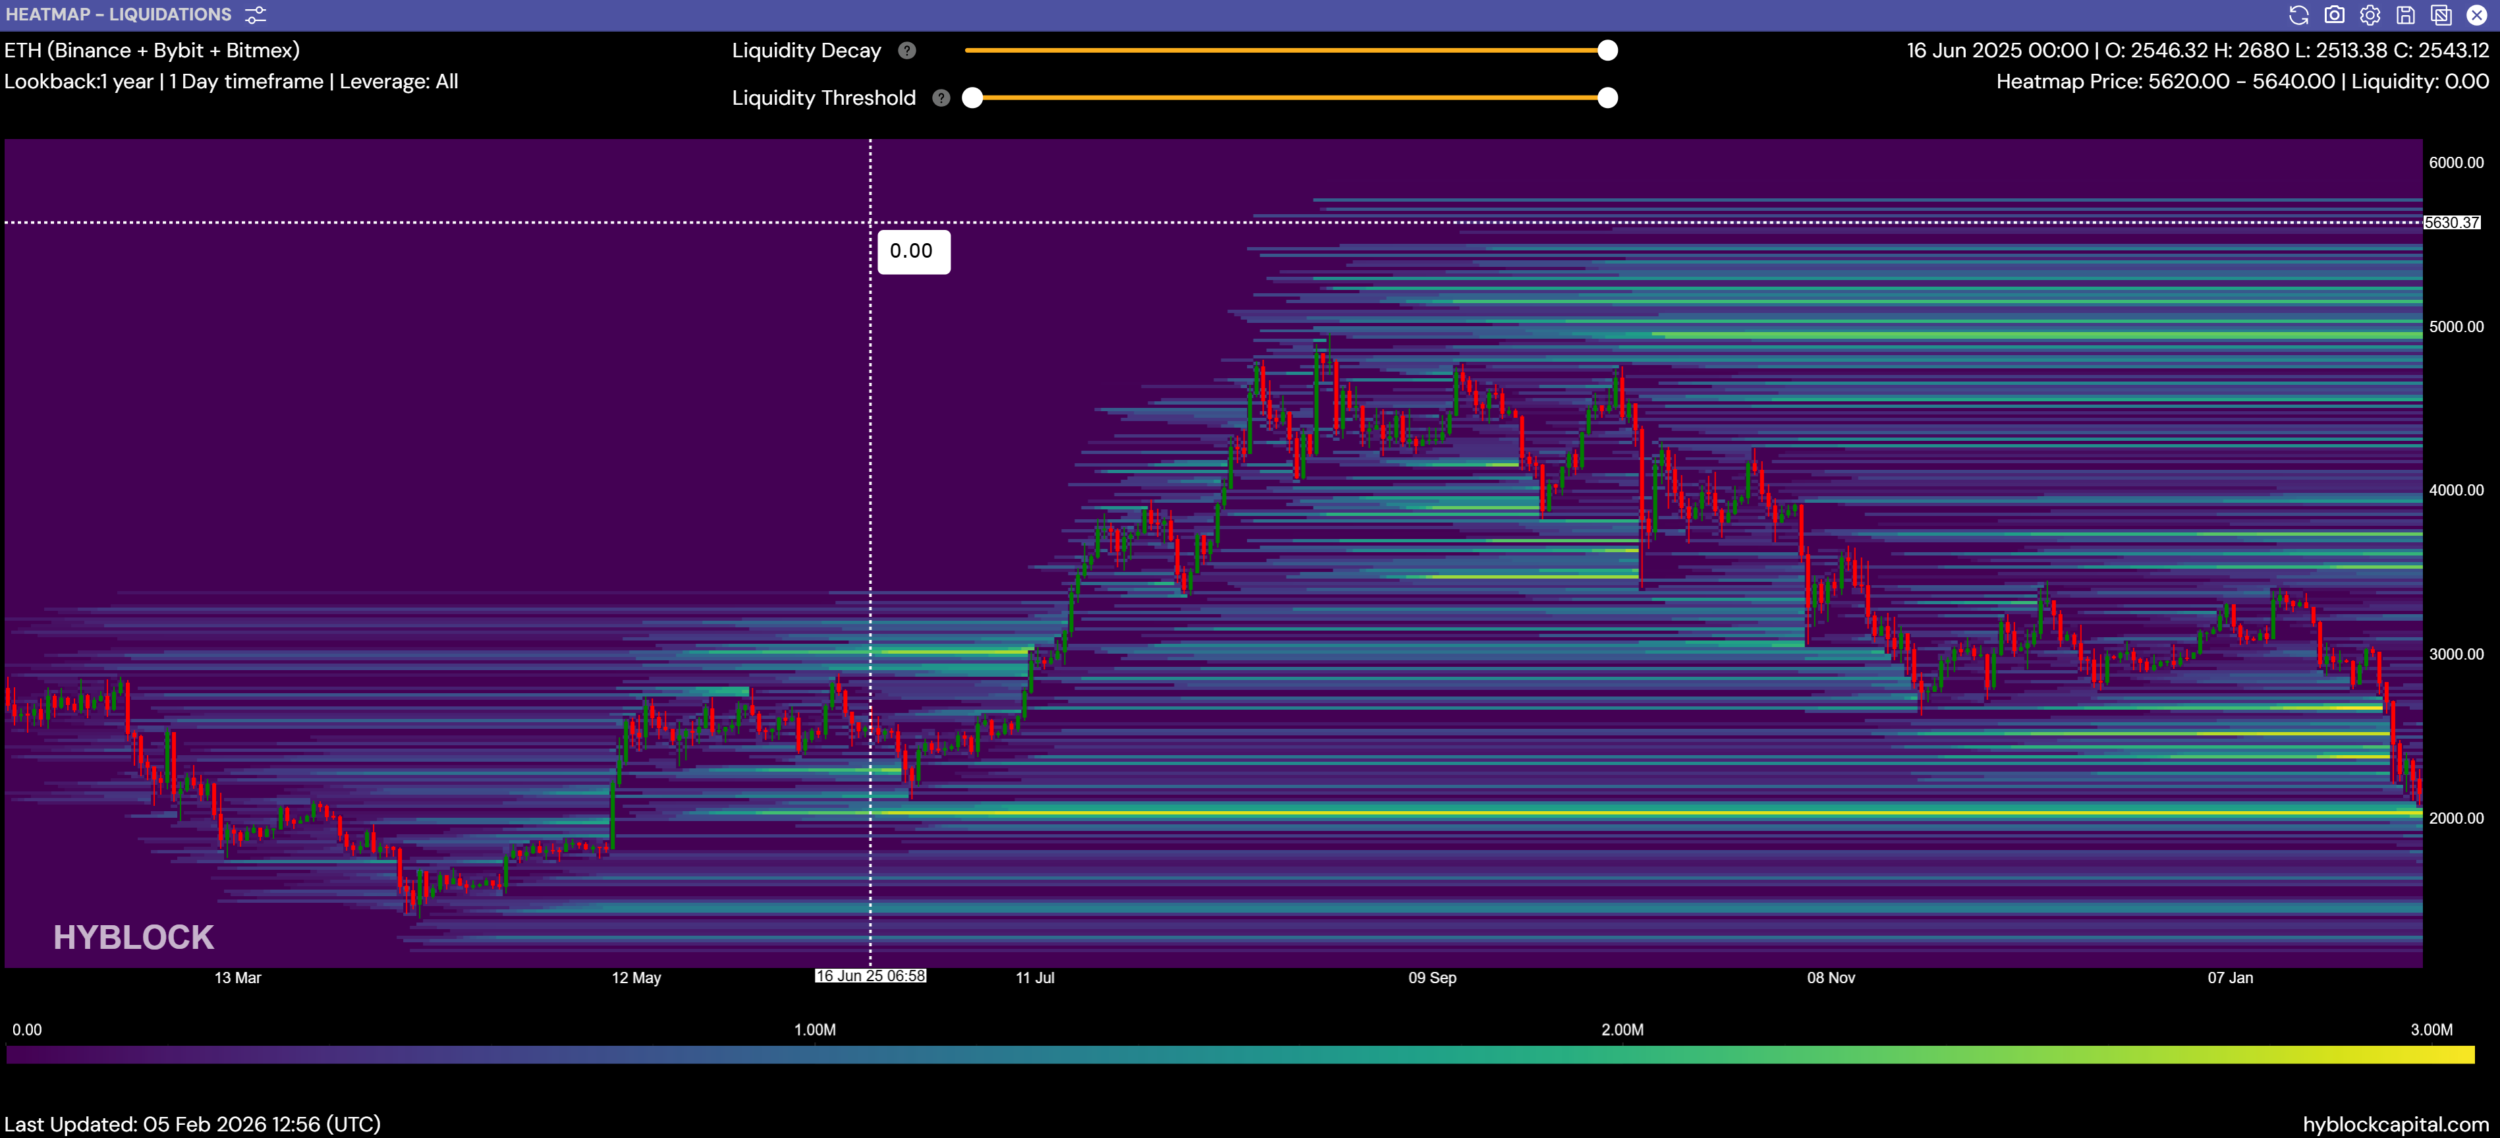Click the right Liquidity Threshold handle
2500x1138 pixels.
(x=1607, y=98)
